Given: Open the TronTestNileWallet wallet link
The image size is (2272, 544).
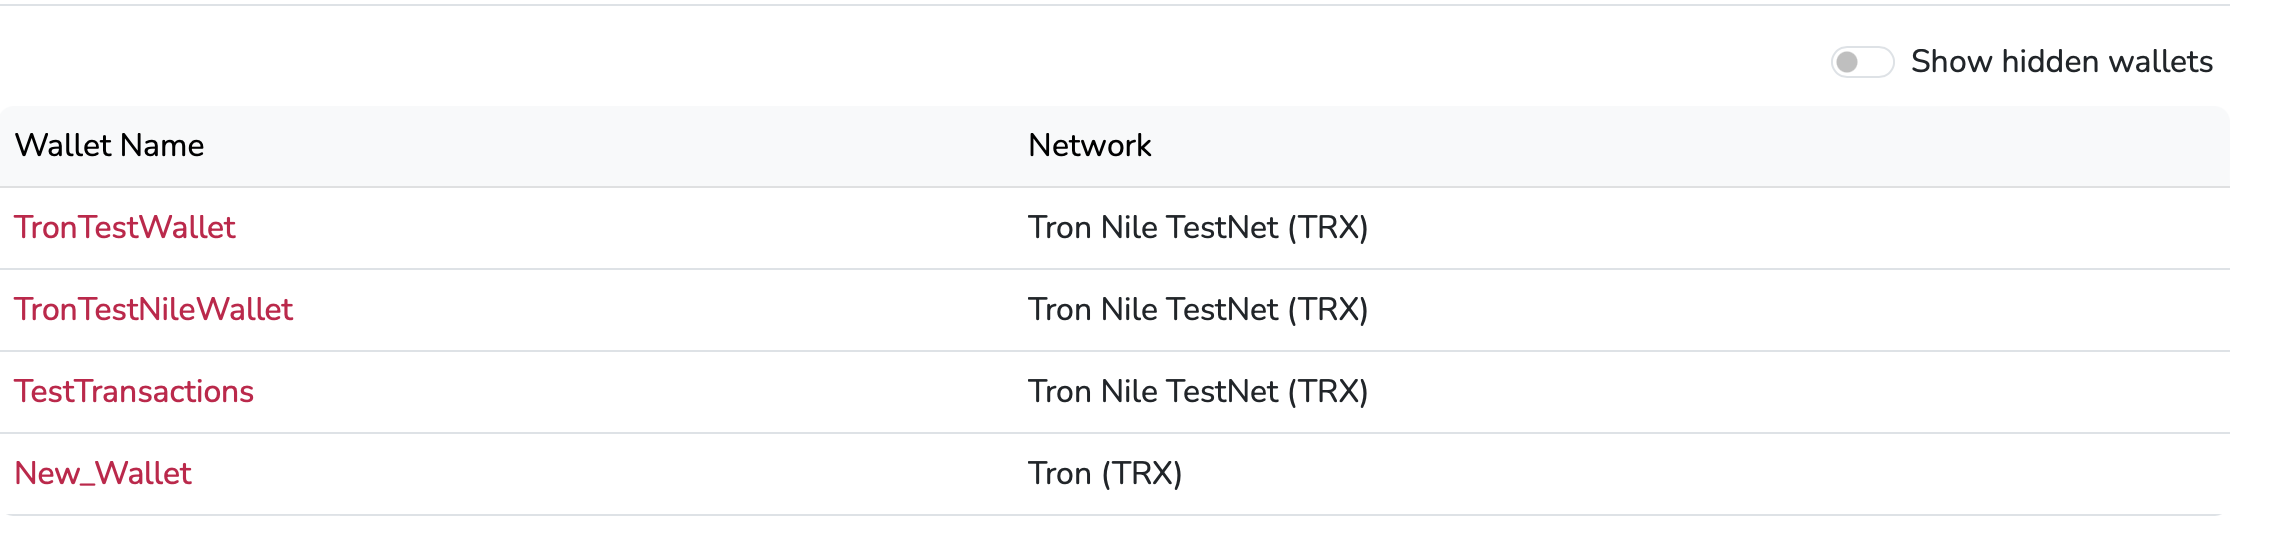Looking at the screenshot, I should pos(153,310).
